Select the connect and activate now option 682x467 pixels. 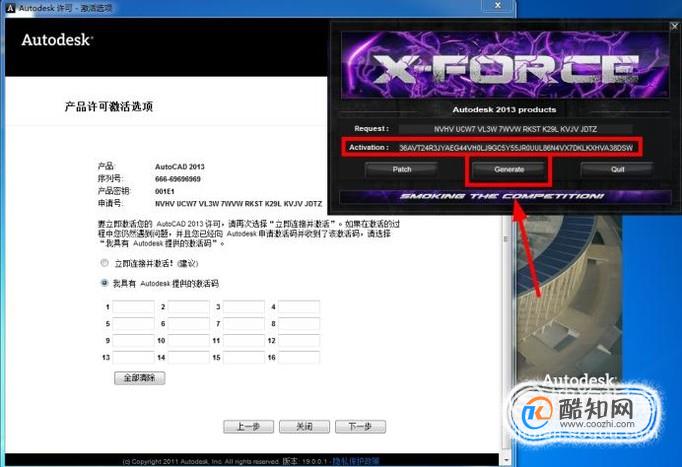coord(104,263)
